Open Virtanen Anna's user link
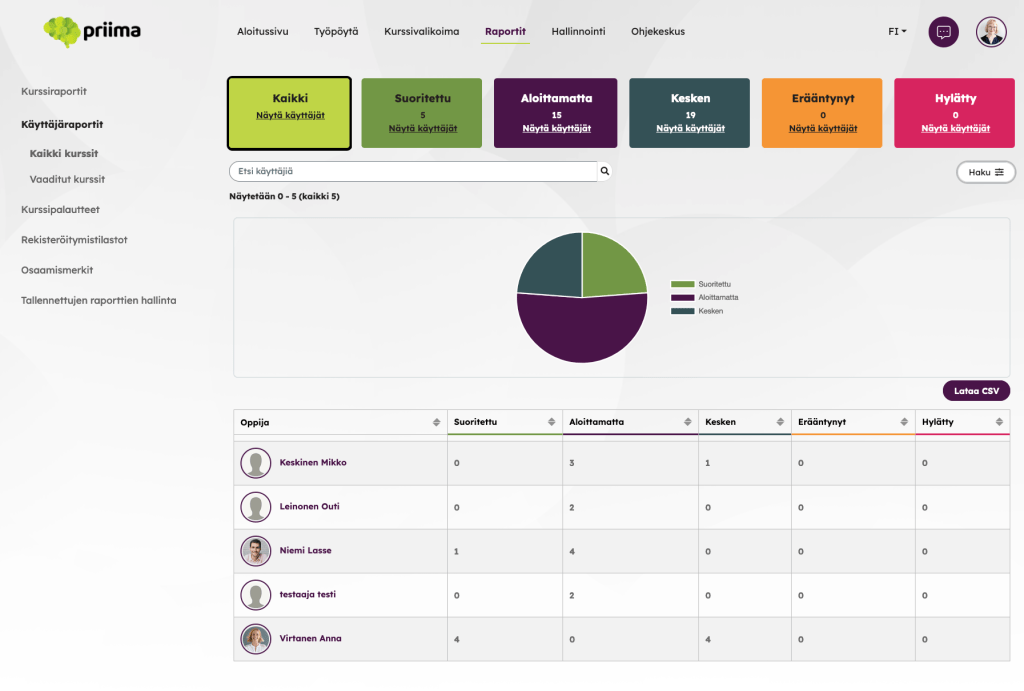Image resolution: width=1024 pixels, height=691 pixels. [x=310, y=639]
